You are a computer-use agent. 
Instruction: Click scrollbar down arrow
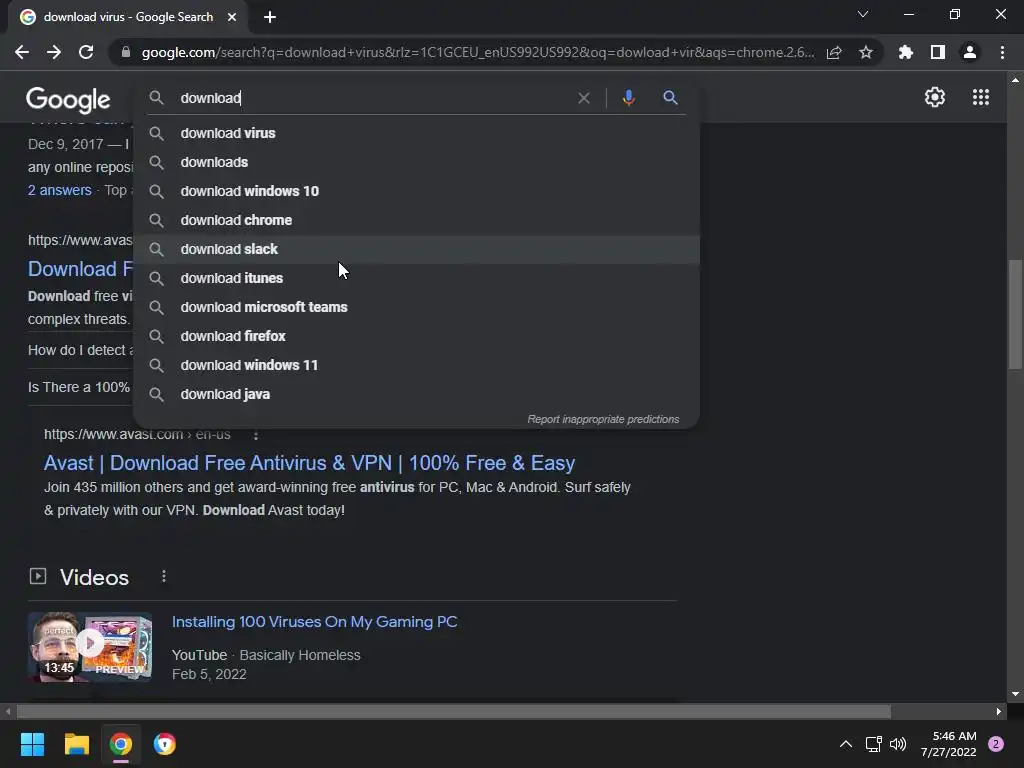1015,694
